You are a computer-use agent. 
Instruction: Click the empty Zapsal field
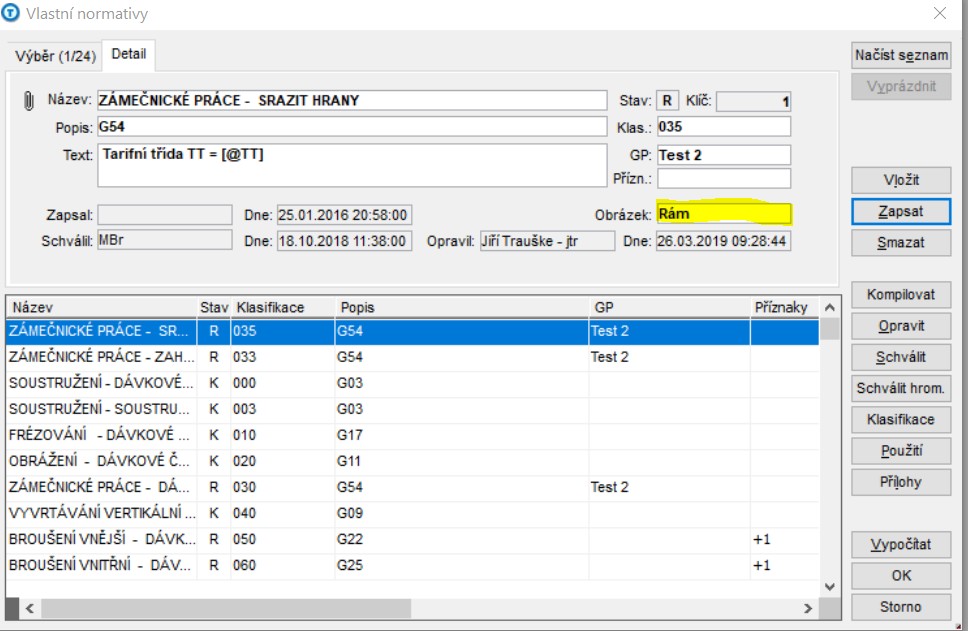click(x=165, y=215)
